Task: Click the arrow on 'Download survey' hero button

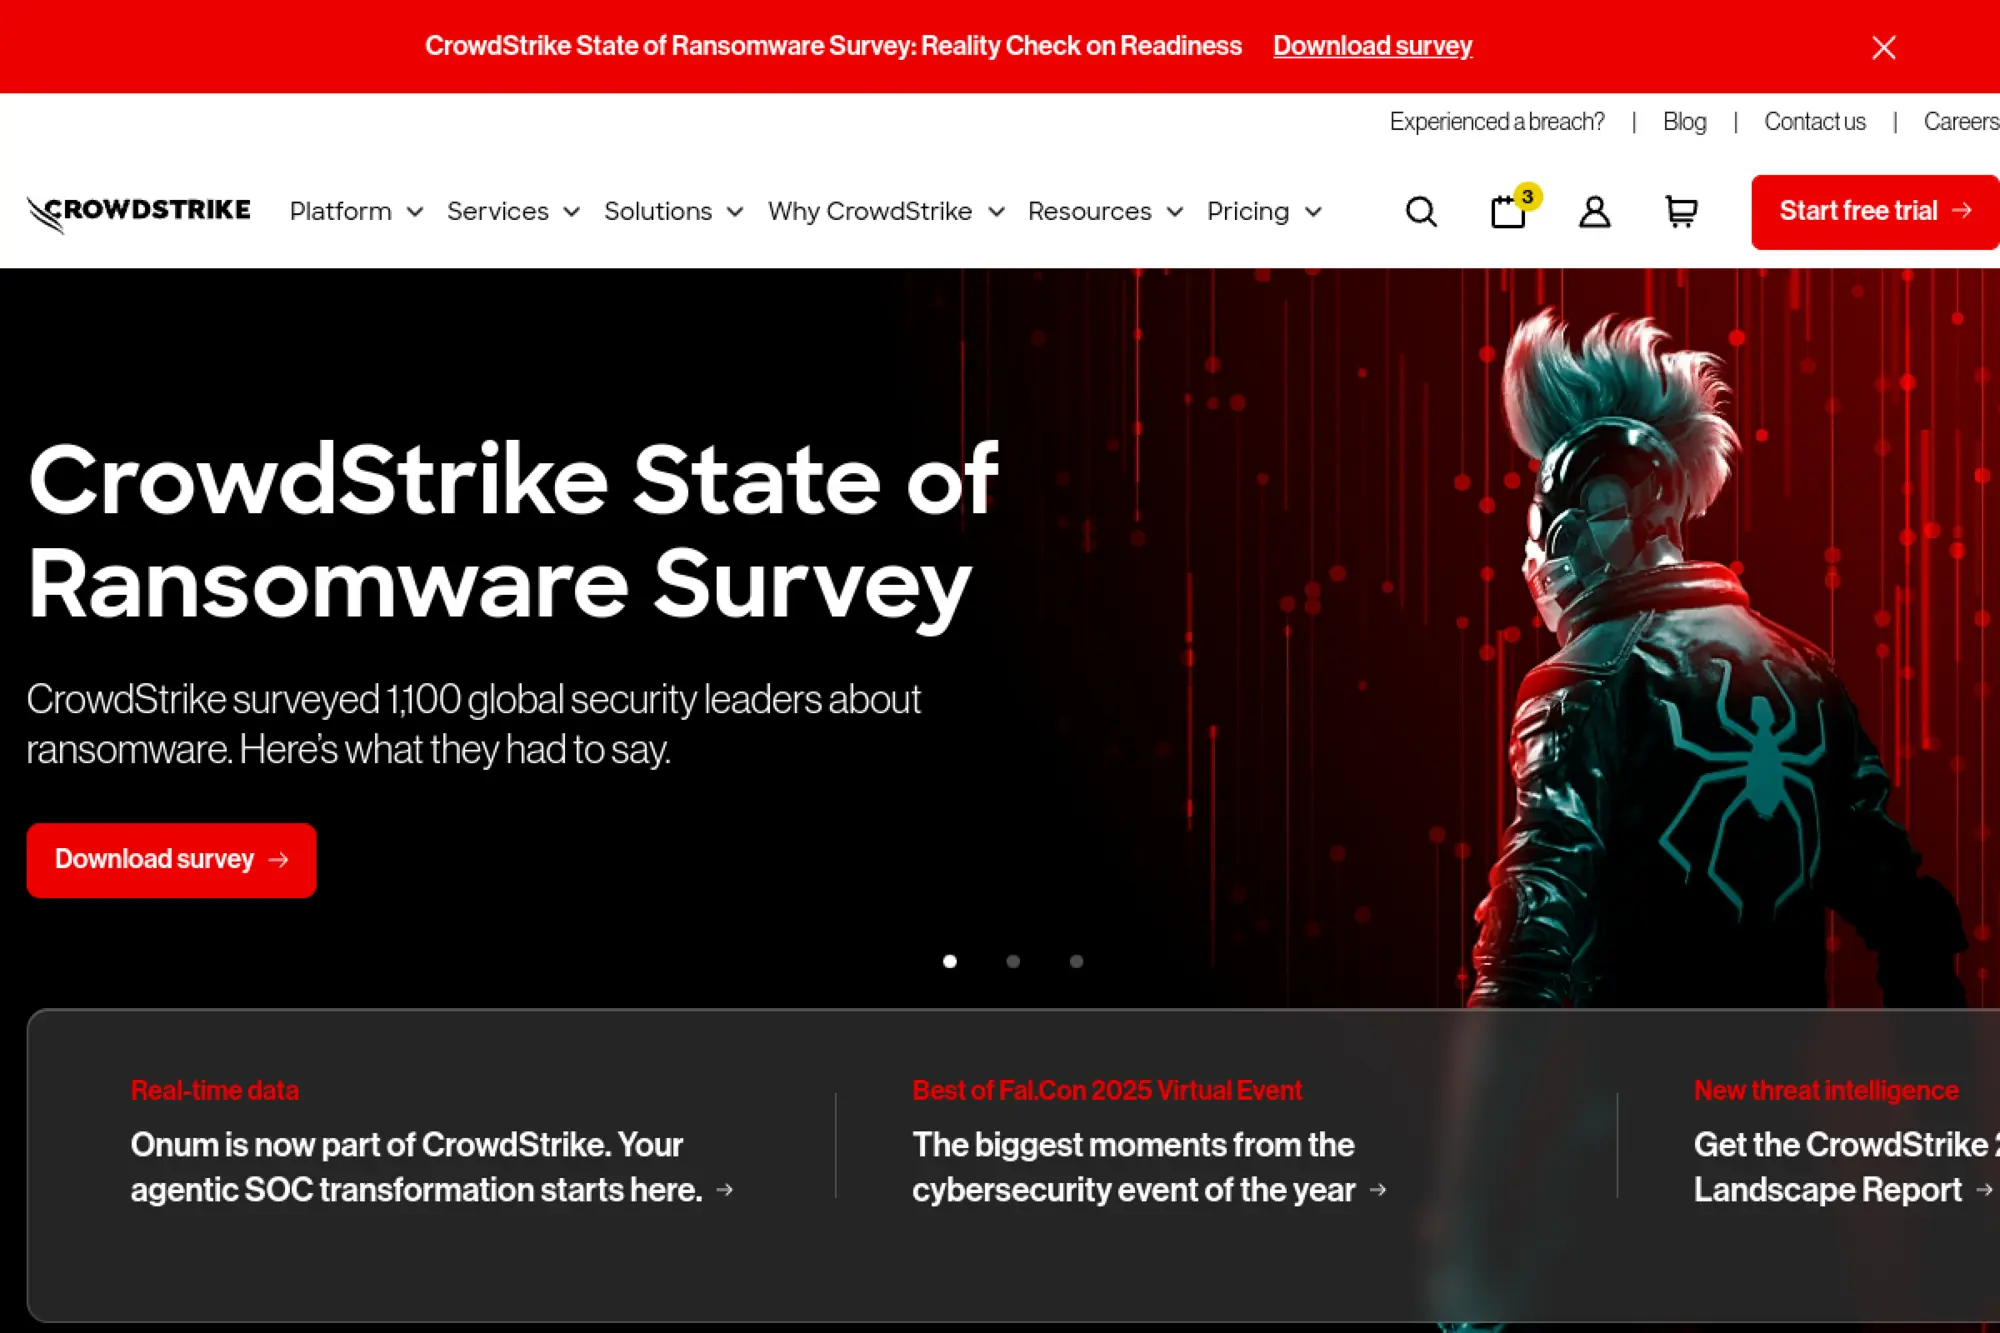Action: [x=279, y=859]
